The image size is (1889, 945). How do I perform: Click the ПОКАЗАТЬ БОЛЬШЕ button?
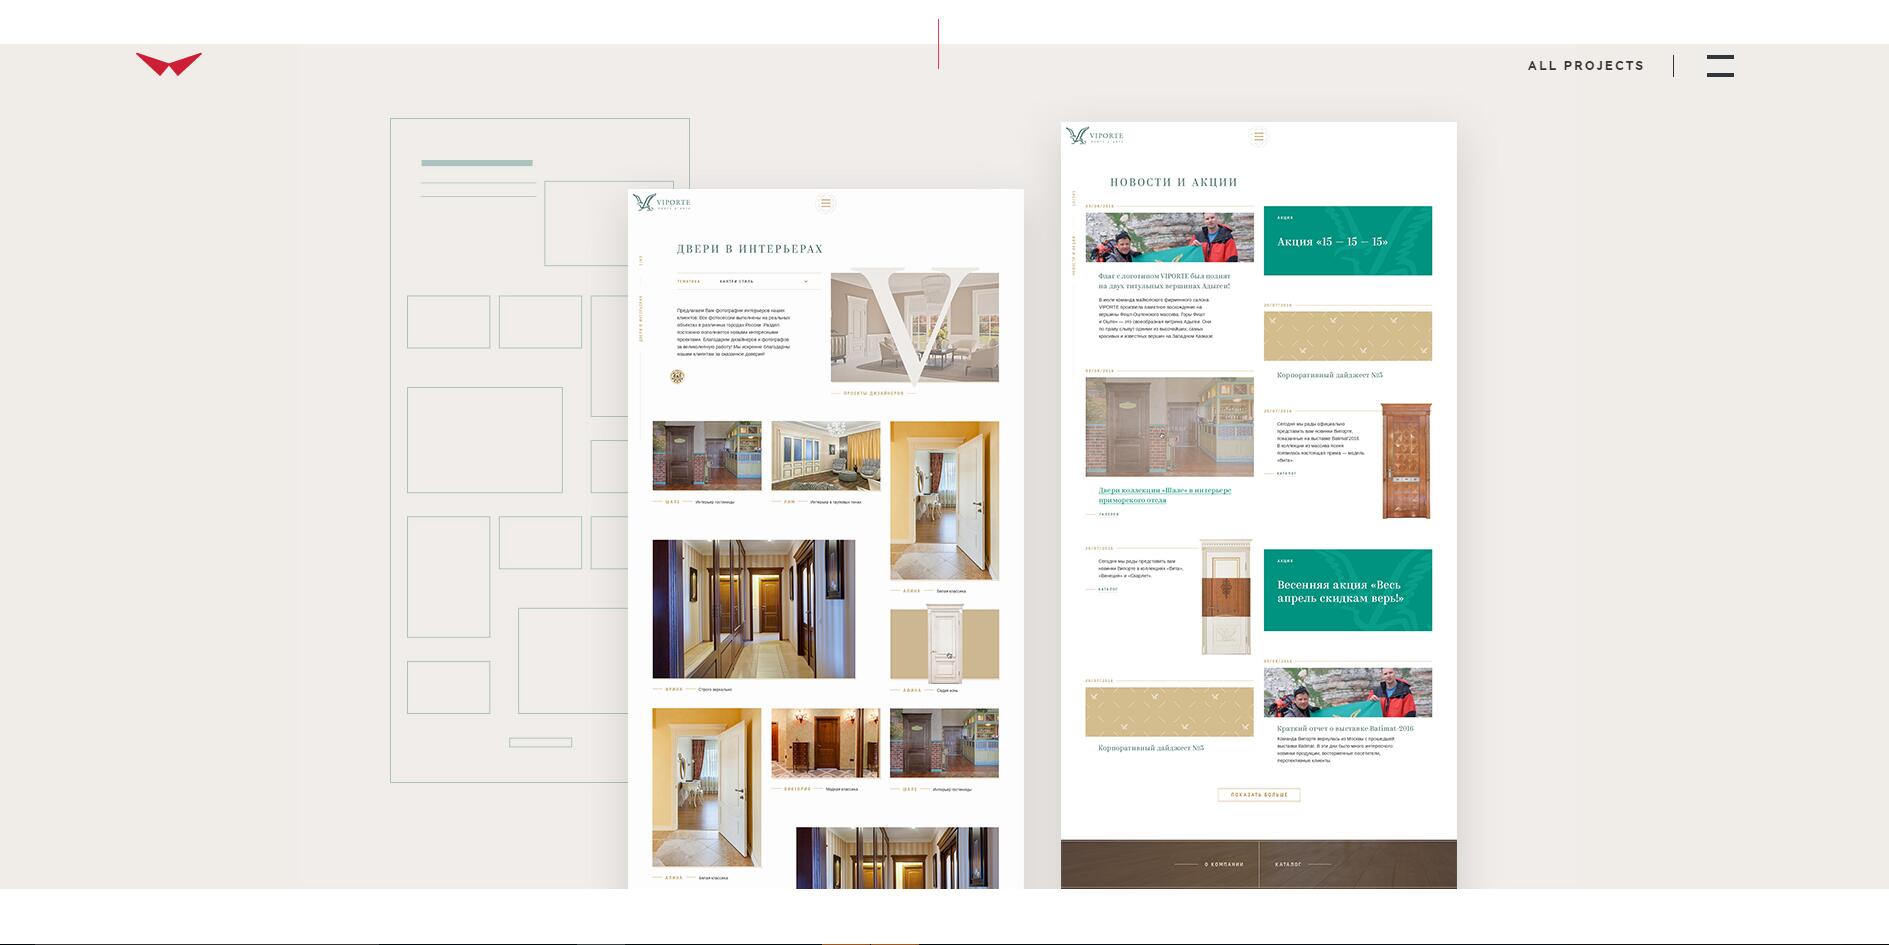tap(1259, 795)
